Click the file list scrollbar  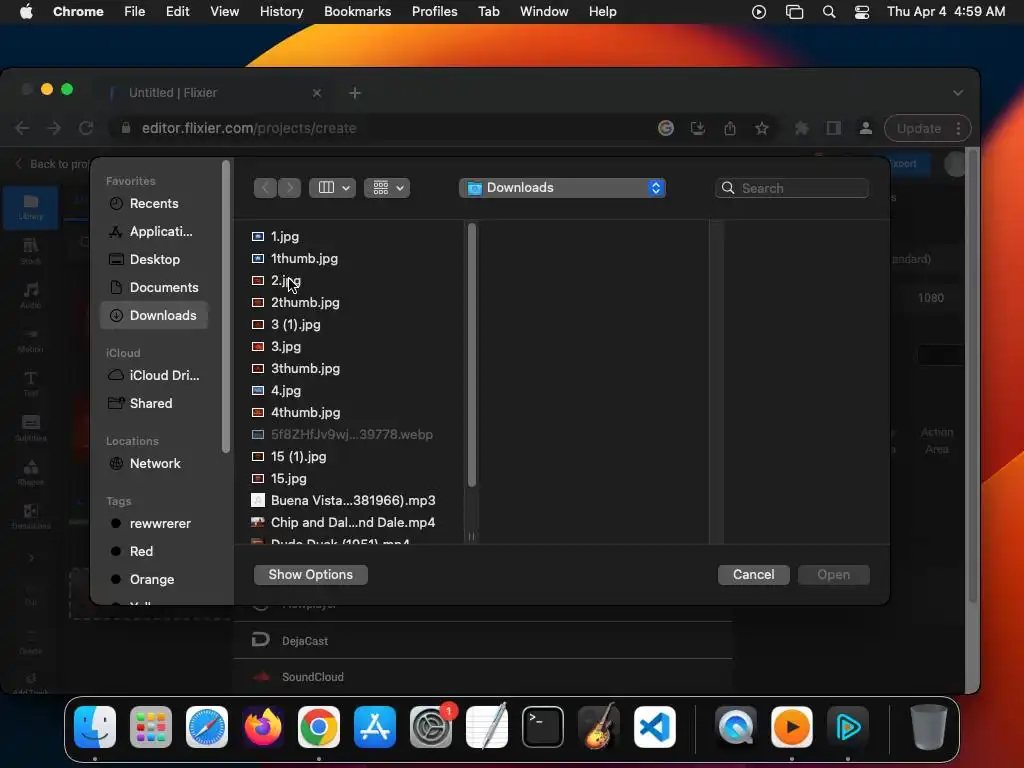pos(472,355)
